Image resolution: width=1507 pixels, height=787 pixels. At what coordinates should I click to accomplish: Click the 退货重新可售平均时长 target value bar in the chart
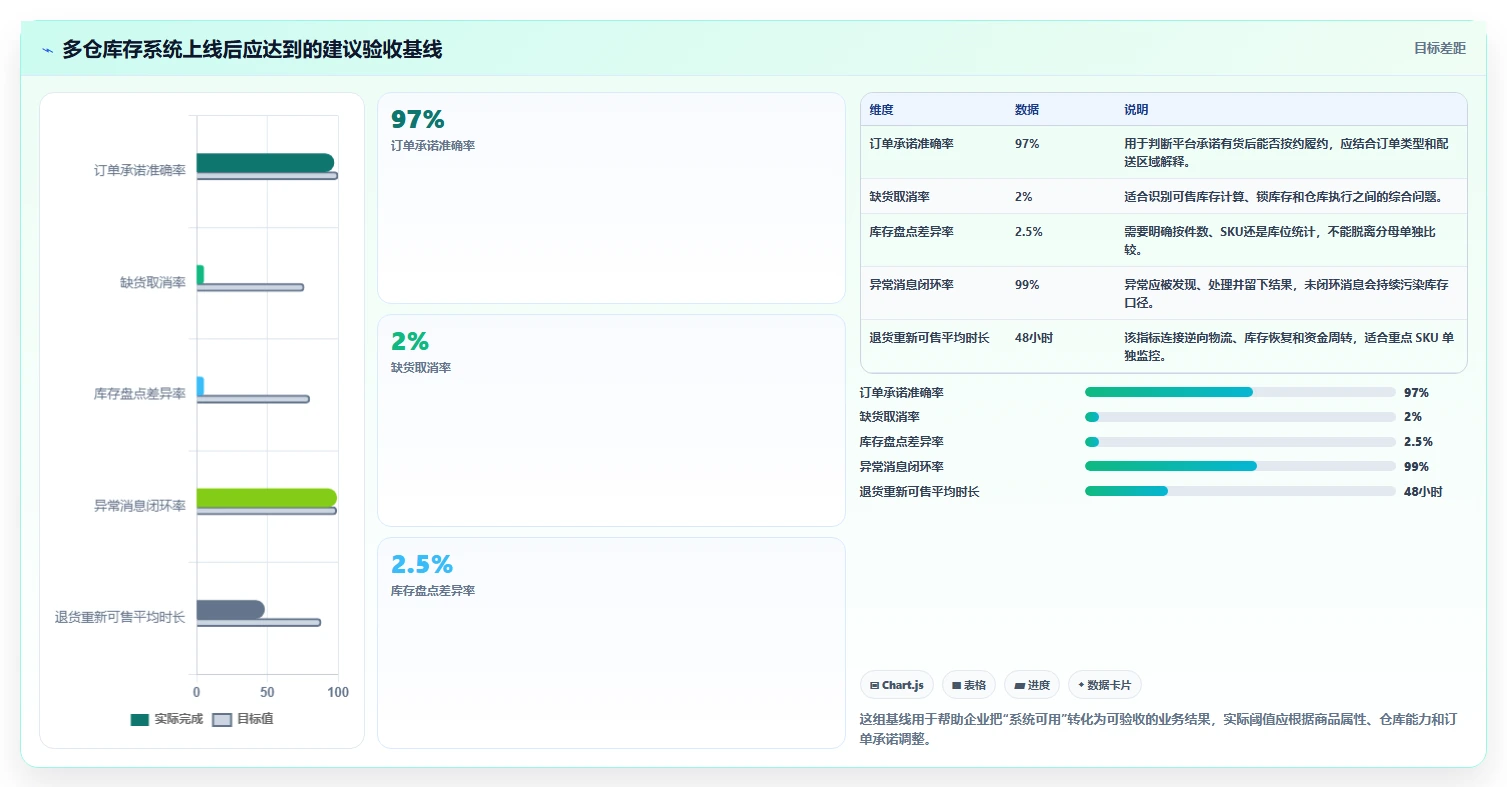coord(259,622)
